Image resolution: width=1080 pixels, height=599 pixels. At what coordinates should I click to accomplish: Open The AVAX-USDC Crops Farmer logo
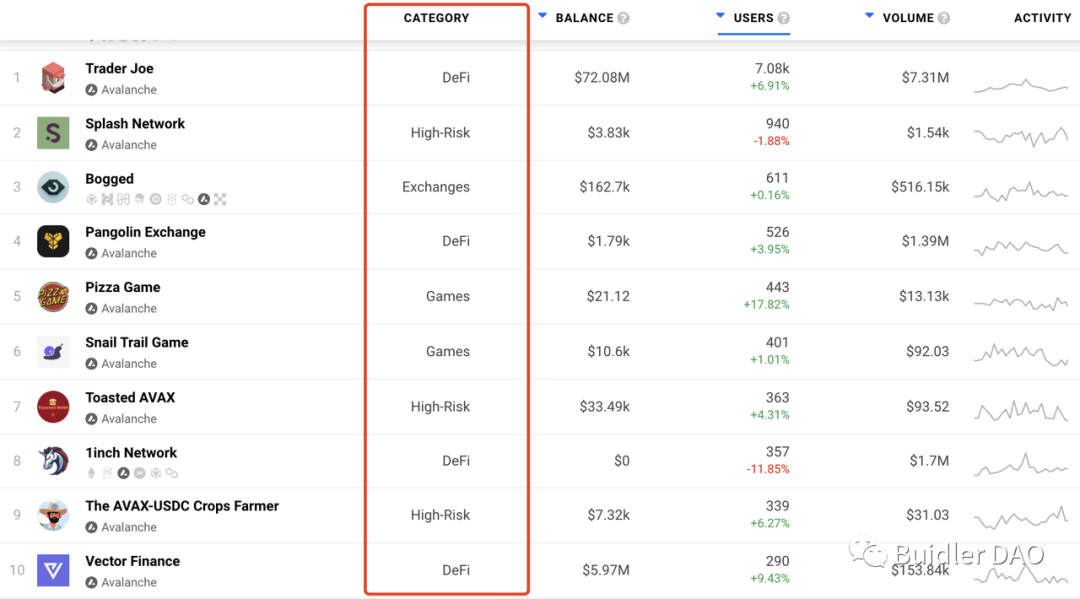pyautogui.click(x=53, y=515)
